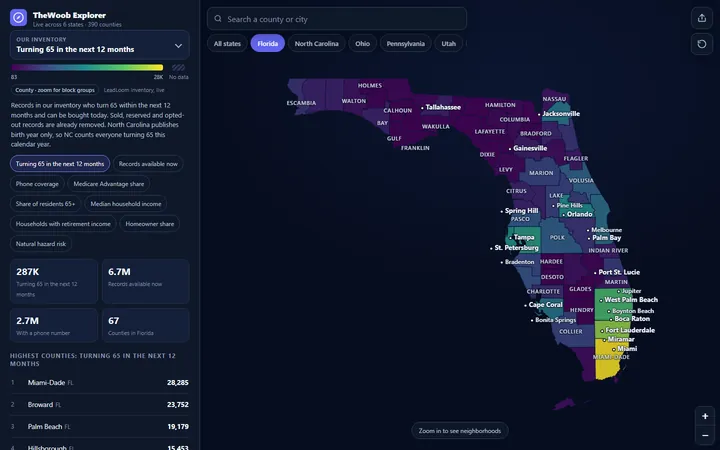
Task: Select Turning 65 in next 12 months chip
Action: pos(60,163)
